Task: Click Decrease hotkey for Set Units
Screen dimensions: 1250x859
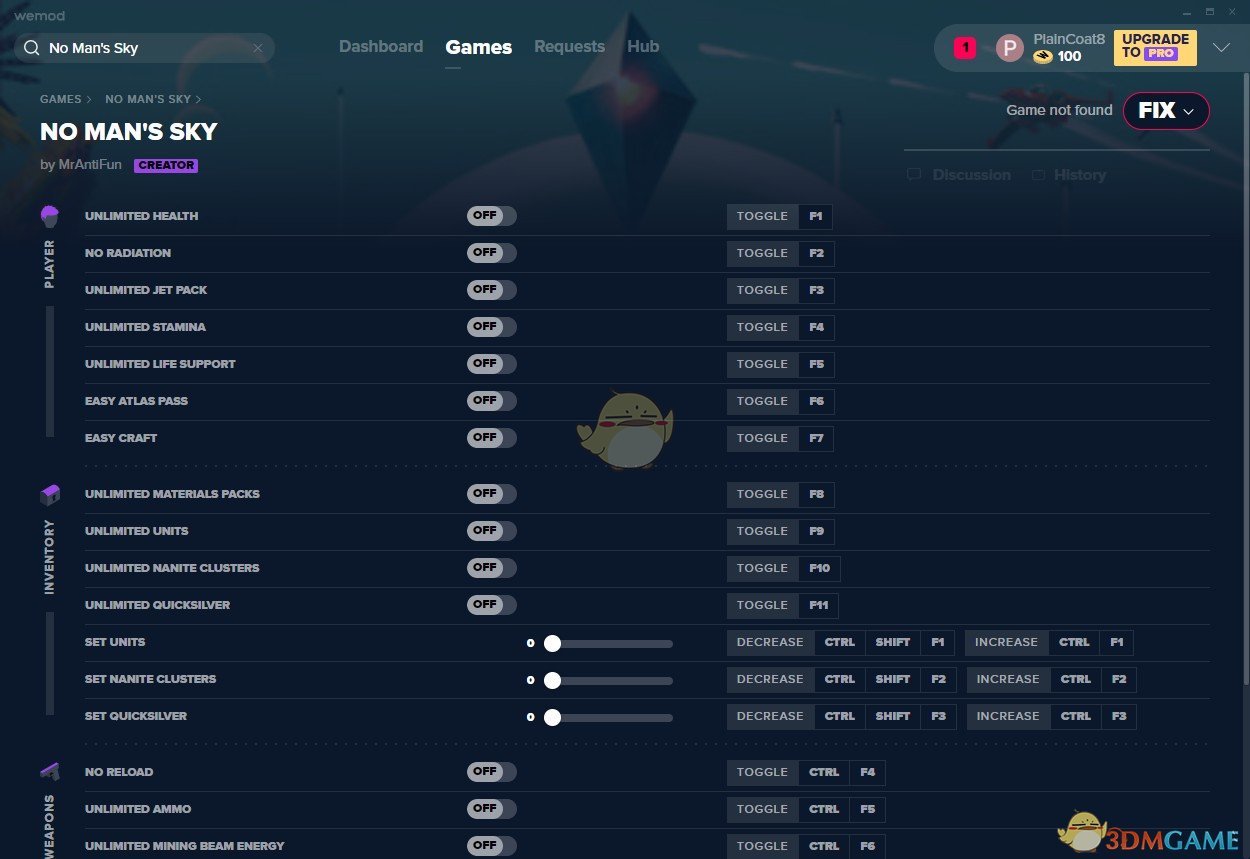Action: (x=770, y=642)
